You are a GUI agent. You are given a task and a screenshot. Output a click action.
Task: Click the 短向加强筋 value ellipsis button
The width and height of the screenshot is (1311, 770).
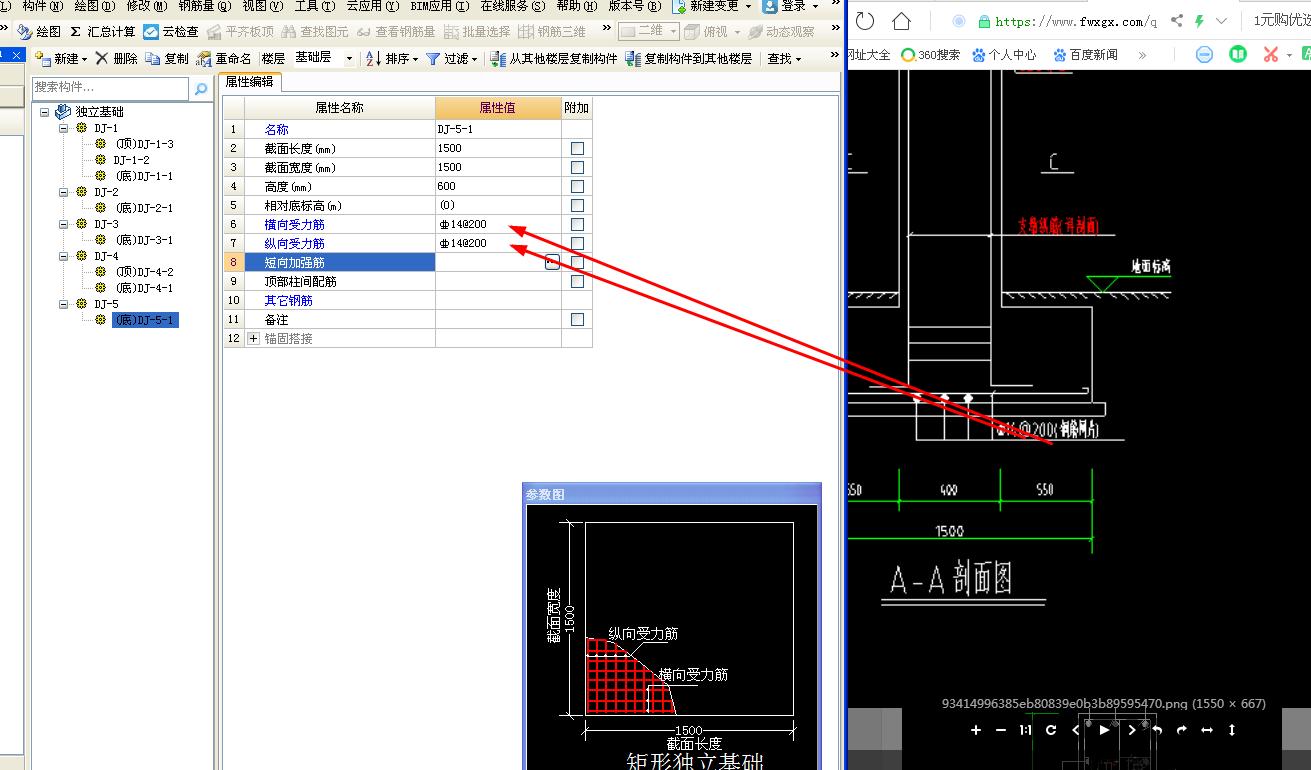(552, 262)
